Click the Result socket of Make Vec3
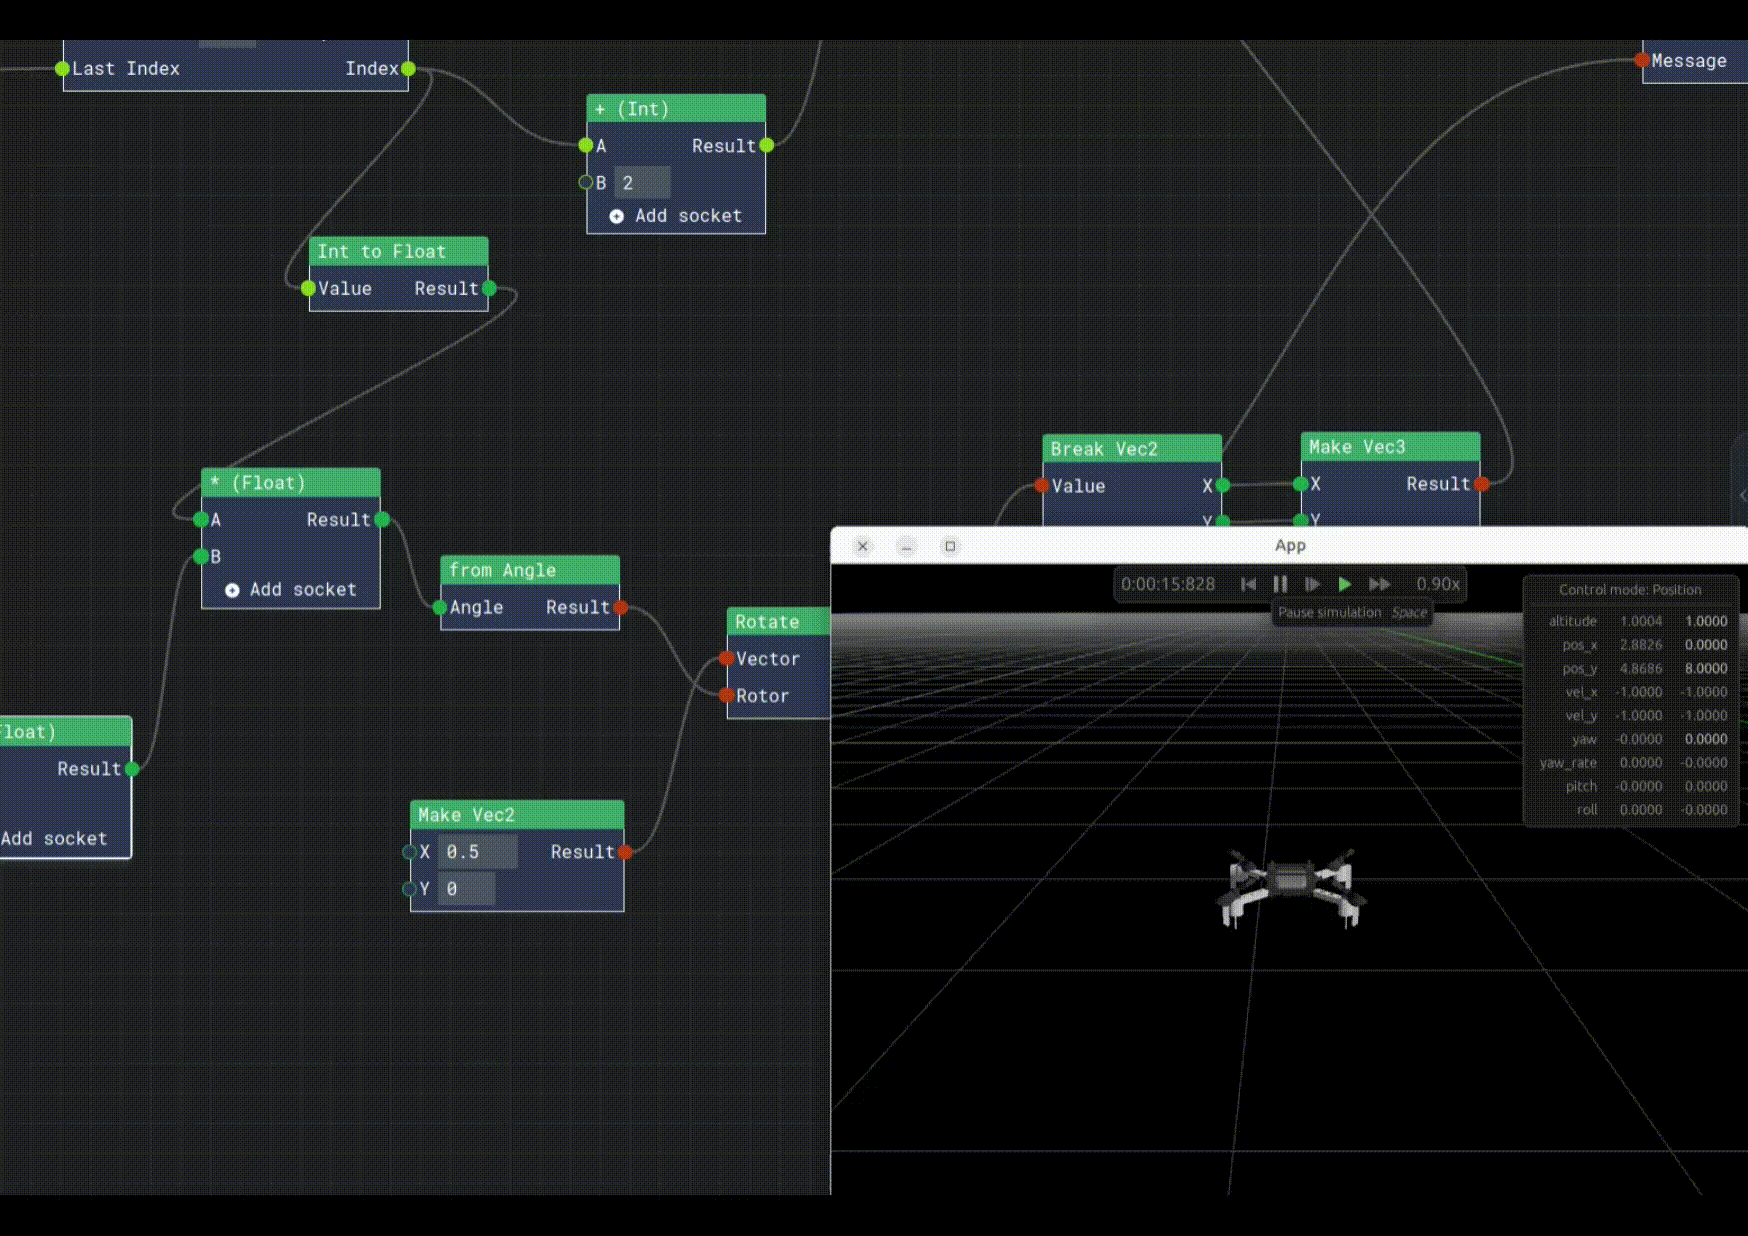1748x1236 pixels. coord(1481,484)
